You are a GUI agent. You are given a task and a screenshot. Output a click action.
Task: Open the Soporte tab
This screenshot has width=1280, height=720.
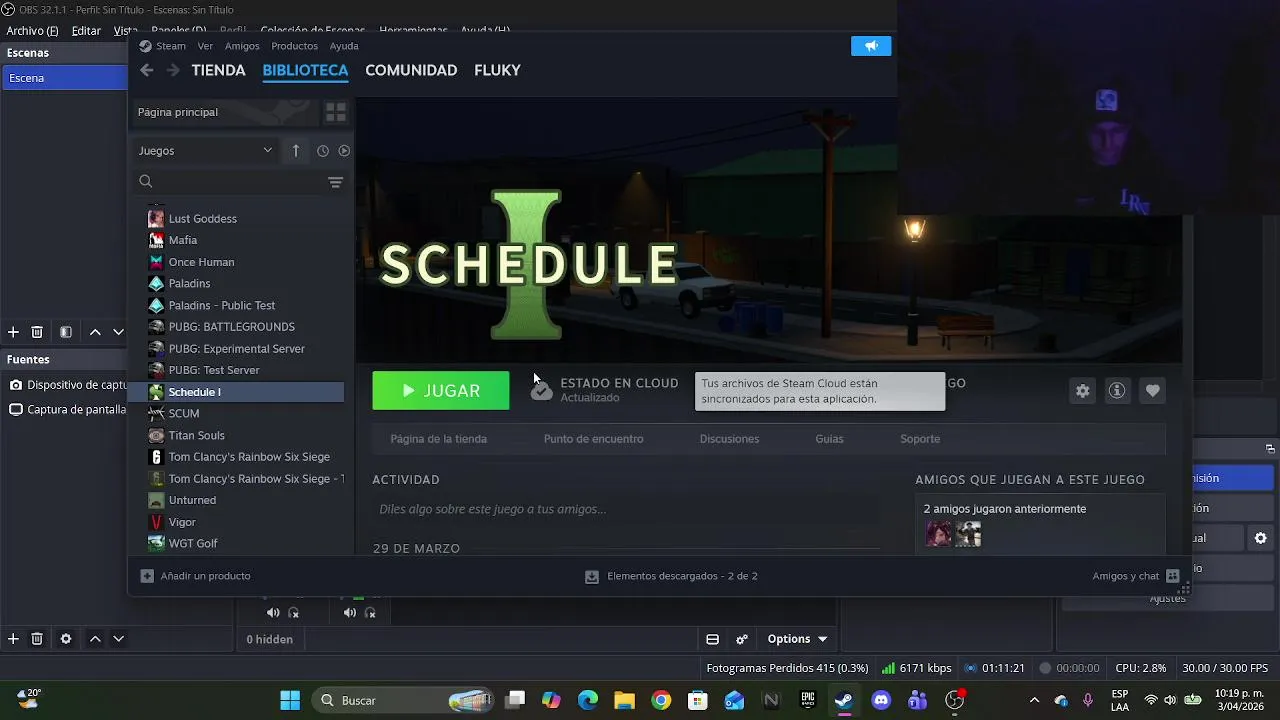click(x=920, y=439)
